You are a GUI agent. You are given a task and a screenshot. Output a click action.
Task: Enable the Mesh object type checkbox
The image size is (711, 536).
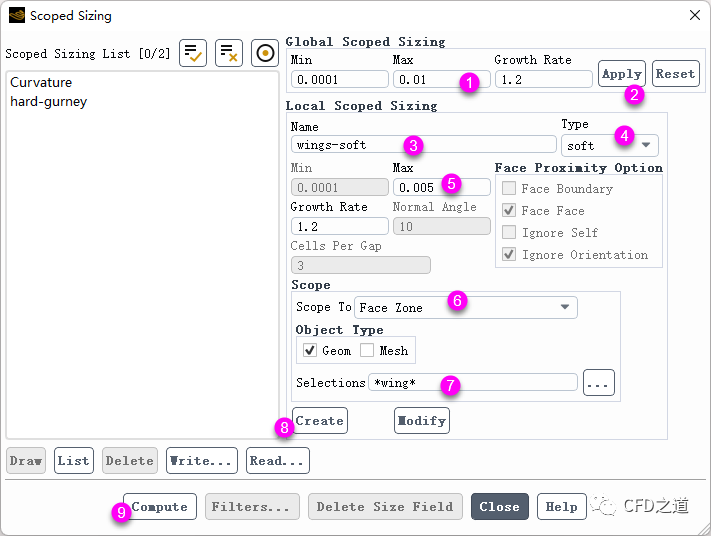[x=367, y=350]
